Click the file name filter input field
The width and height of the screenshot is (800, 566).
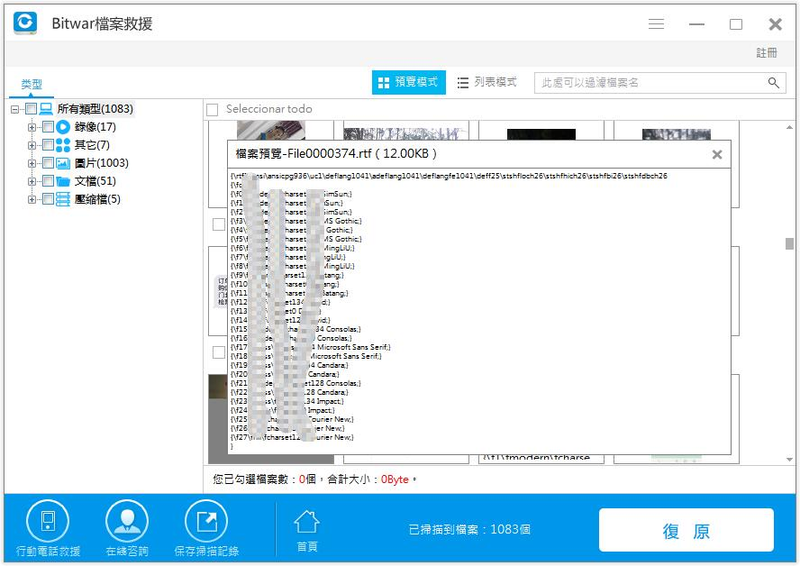click(660, 83)
